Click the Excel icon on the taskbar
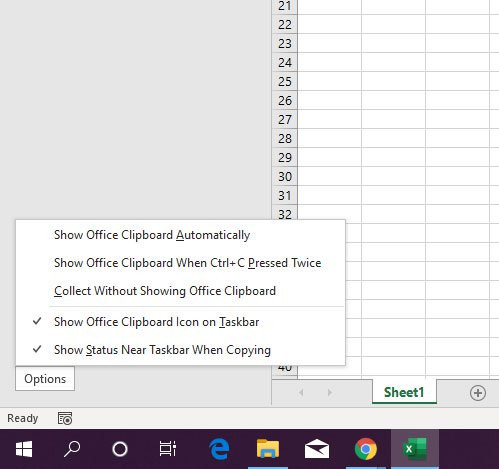Screen dimensions: 499x469 point(415,449)
